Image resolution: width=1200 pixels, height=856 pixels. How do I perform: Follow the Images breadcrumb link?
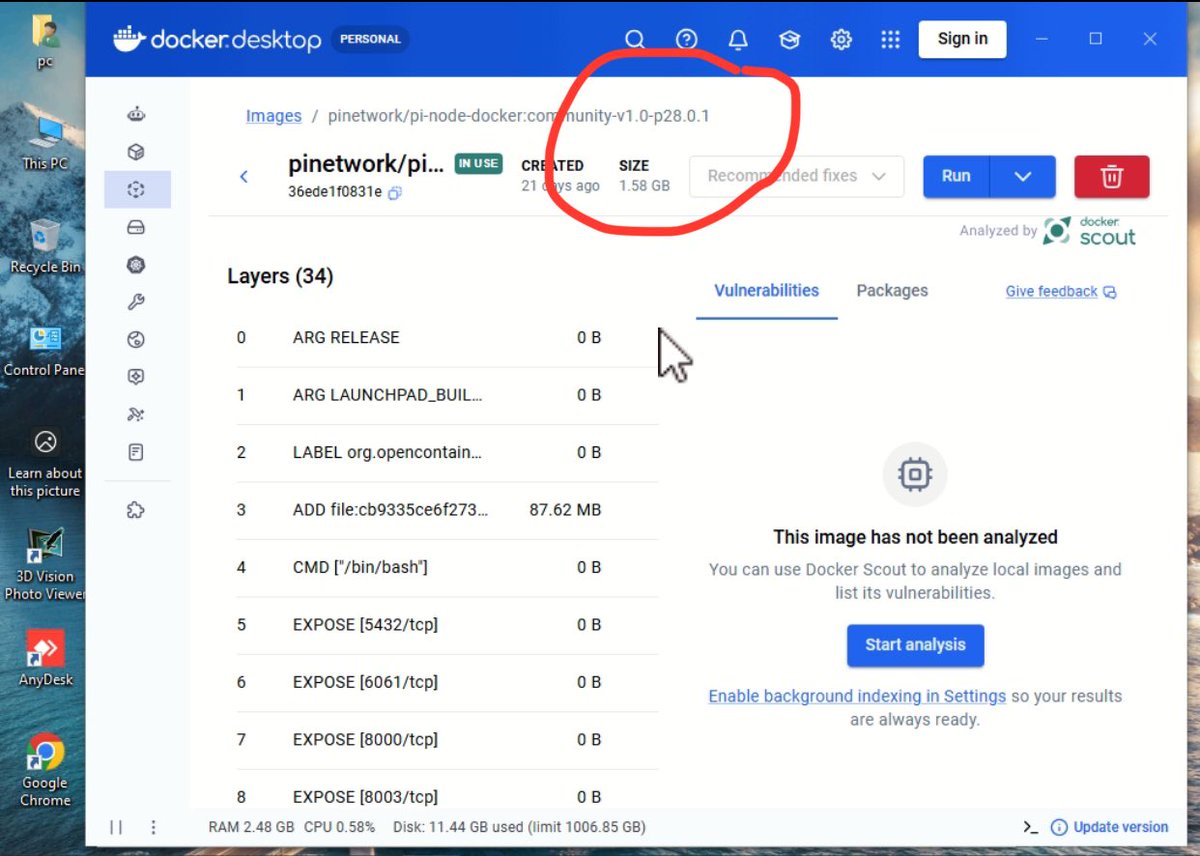(x=274, y=116)
